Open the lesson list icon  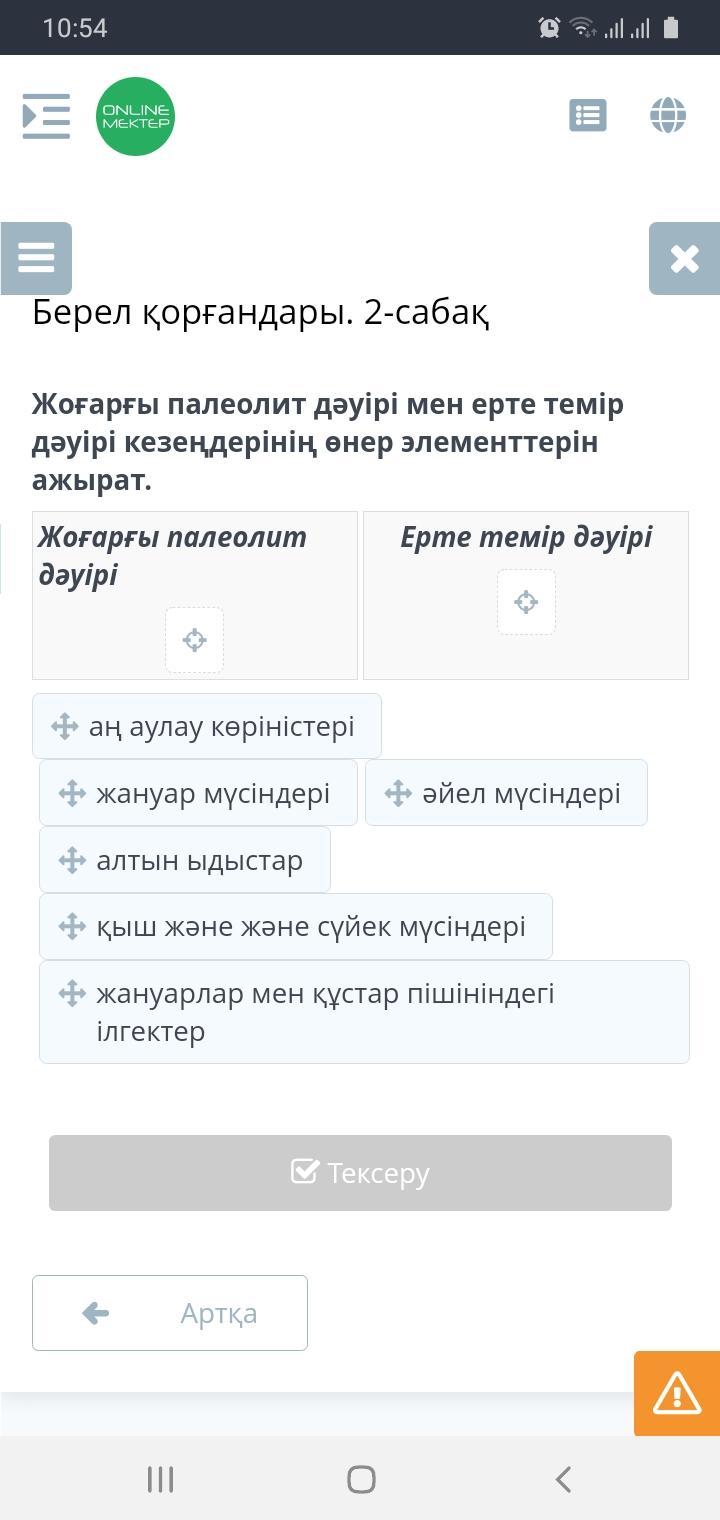588,116
